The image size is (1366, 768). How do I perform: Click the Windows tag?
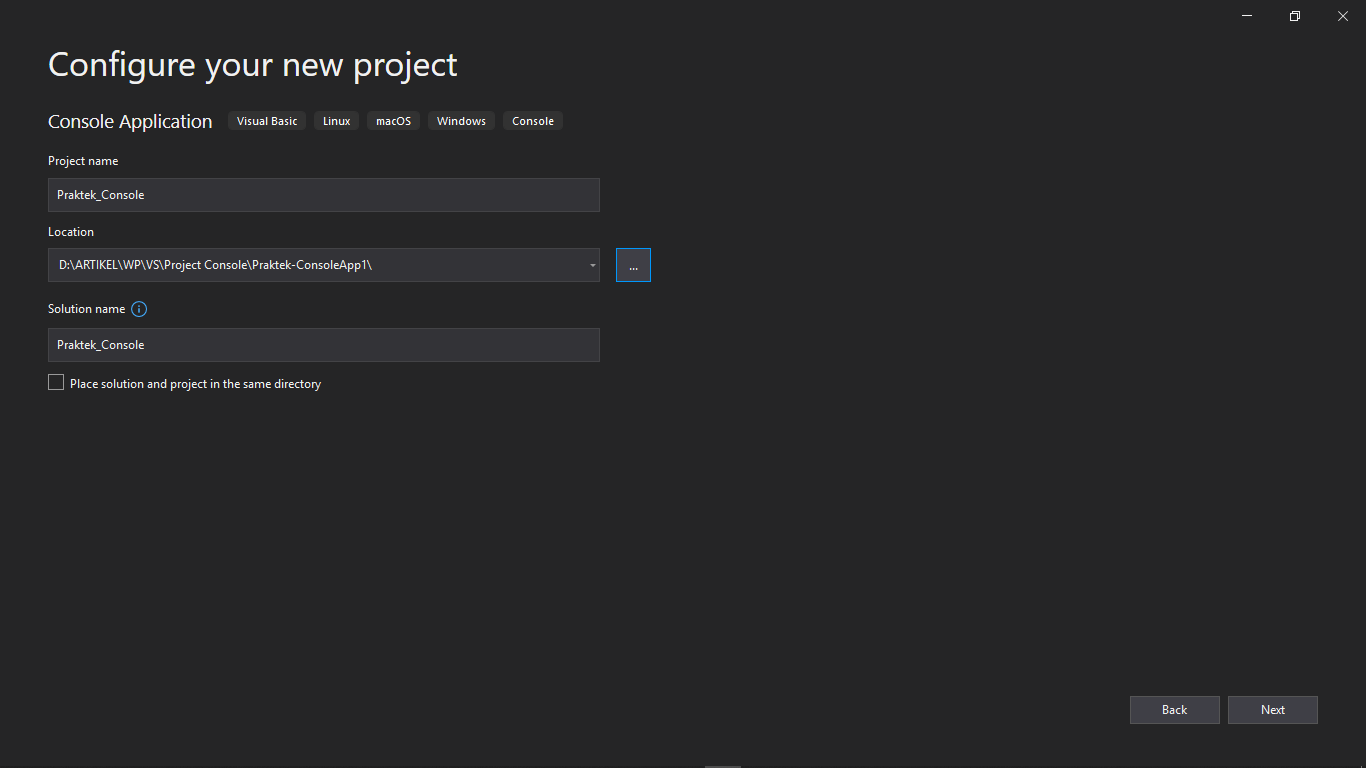coord(461,121)
